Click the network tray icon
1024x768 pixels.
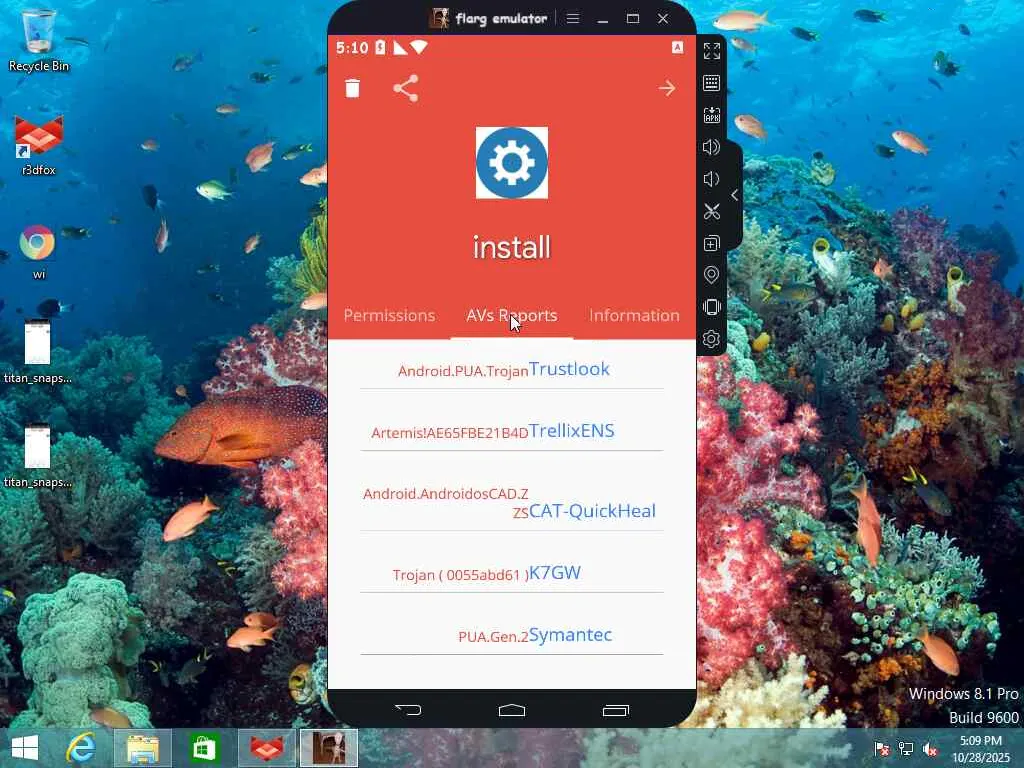coord(906,748)
